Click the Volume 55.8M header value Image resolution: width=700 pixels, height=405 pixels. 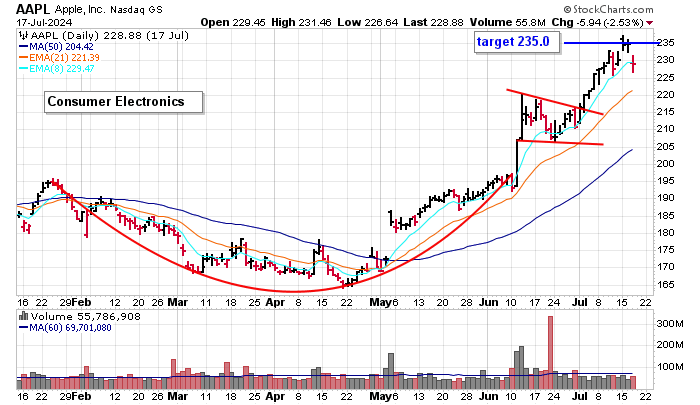click(x=507, y=22)
